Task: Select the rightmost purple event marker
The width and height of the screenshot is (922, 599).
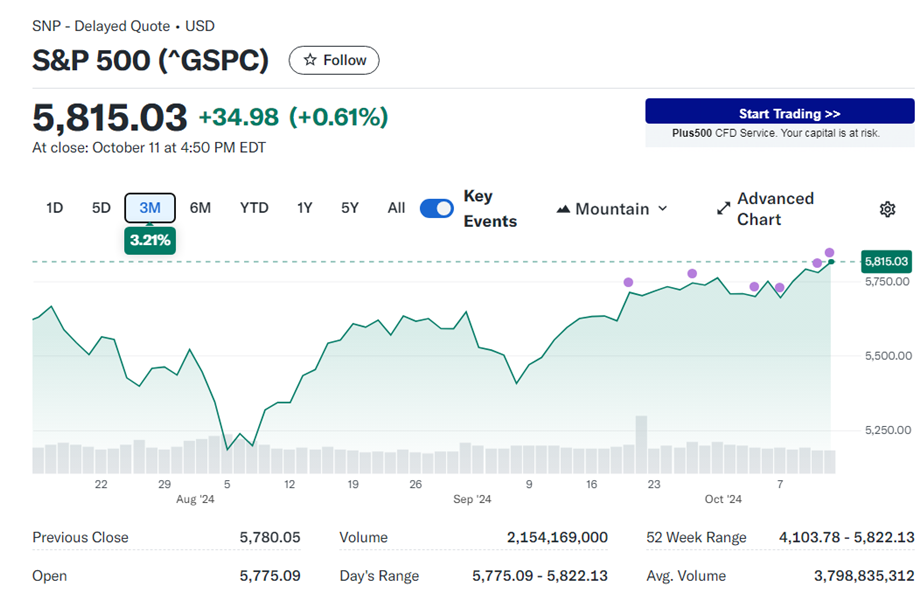Action: tap(828, 253)
